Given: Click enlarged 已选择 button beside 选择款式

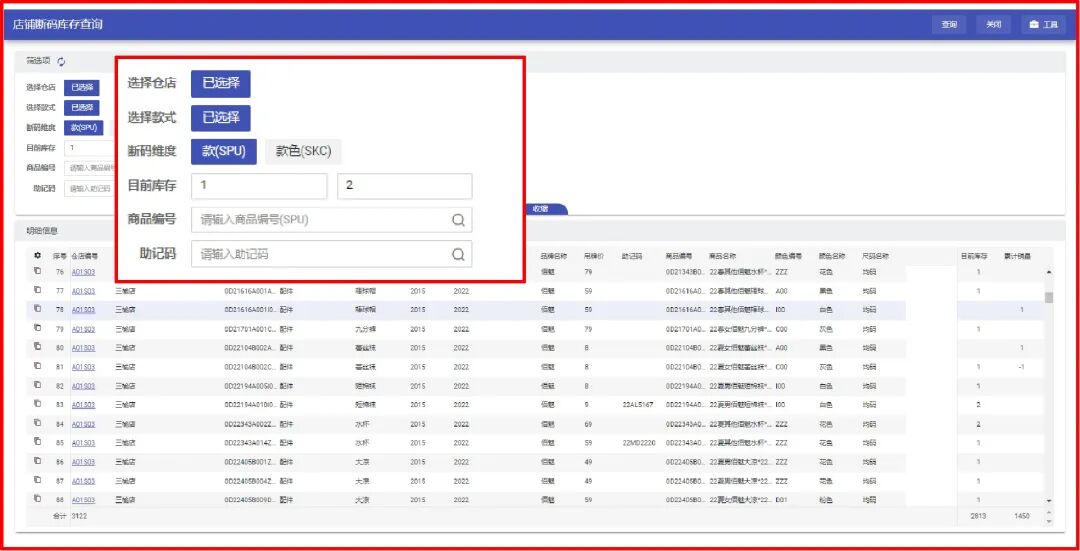Looking at the screenshot, I should coord(220,118).
